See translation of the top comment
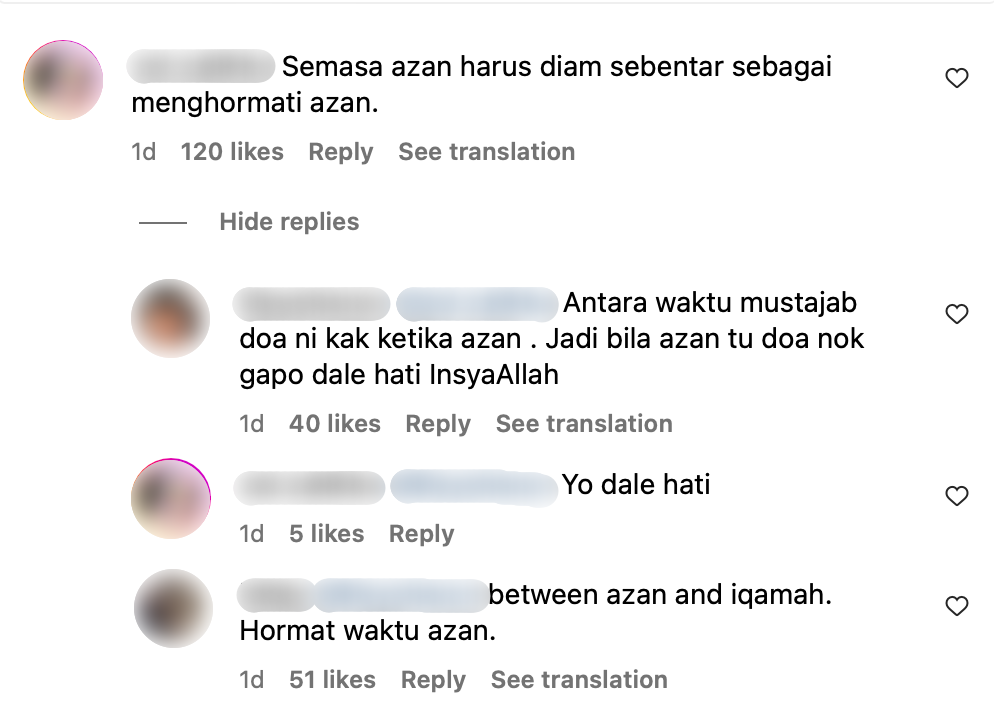Image resolution: width=994 pixels, height=714 pixels. pos(487,152)
